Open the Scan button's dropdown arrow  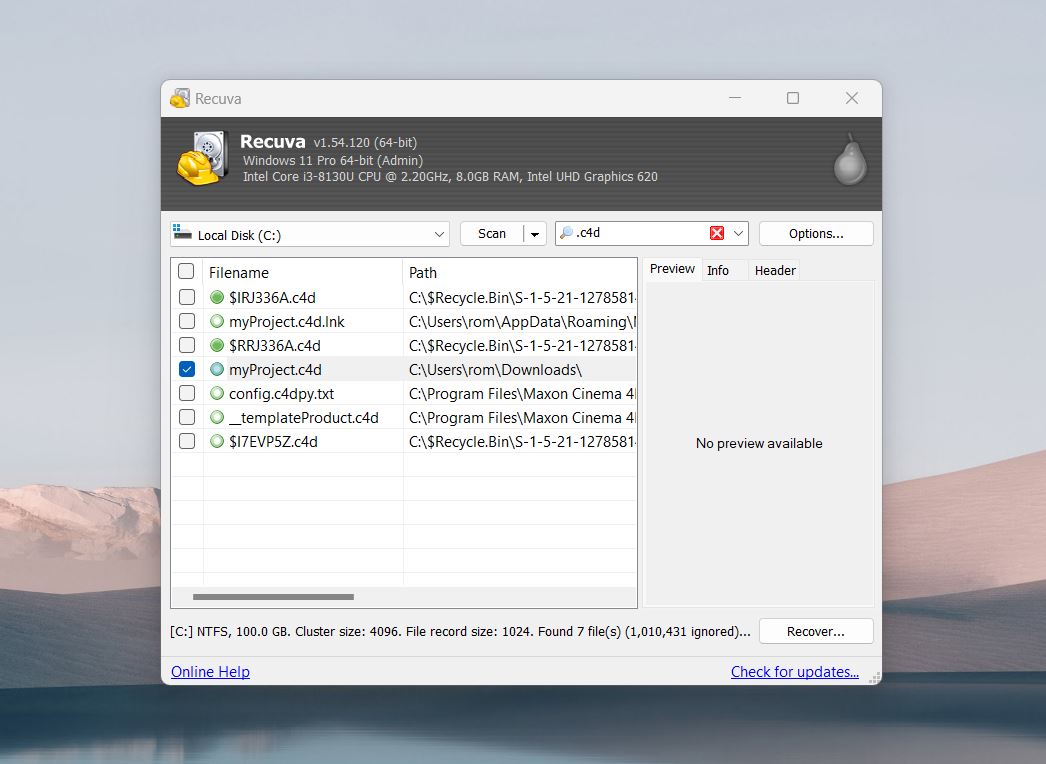(534, 234)
